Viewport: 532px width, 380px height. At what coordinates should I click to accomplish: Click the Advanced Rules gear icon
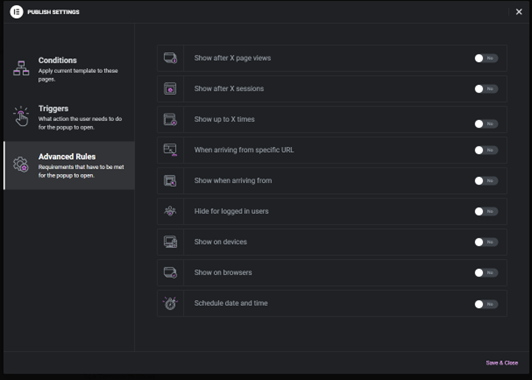(21, 165)
